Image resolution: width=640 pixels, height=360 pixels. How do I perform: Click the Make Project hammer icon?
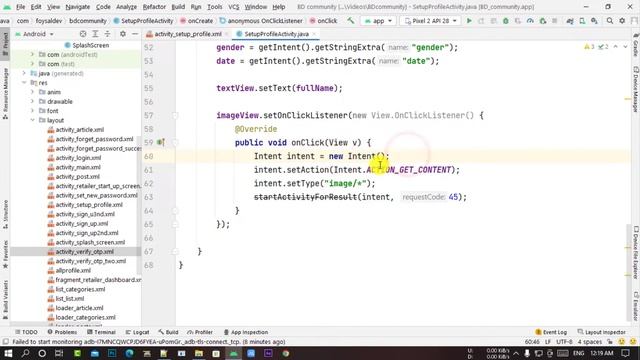pyautogui.click(x=351, y=20)
